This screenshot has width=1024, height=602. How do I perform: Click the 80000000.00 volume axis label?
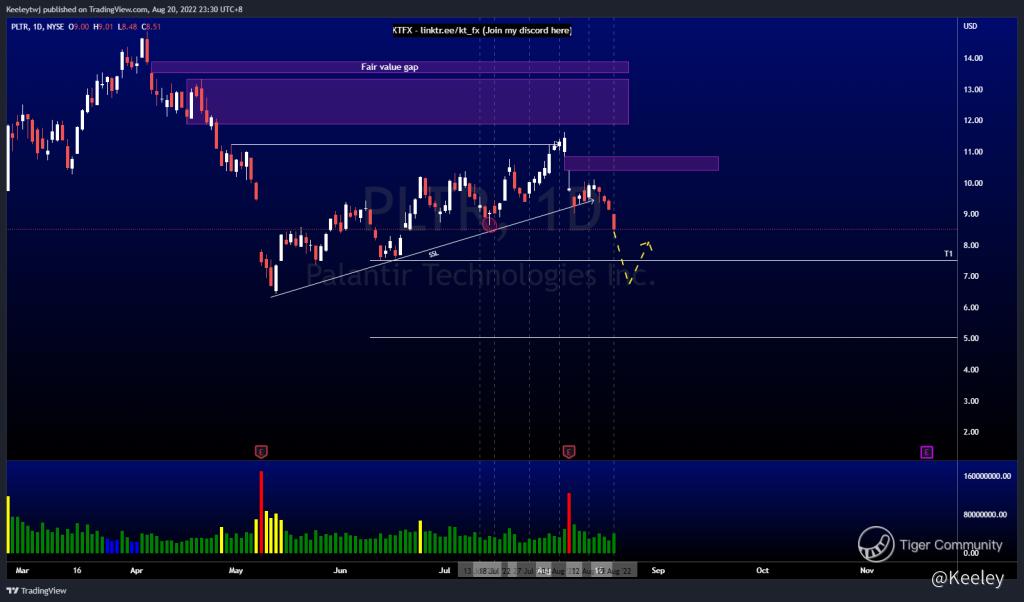point(985,515)
